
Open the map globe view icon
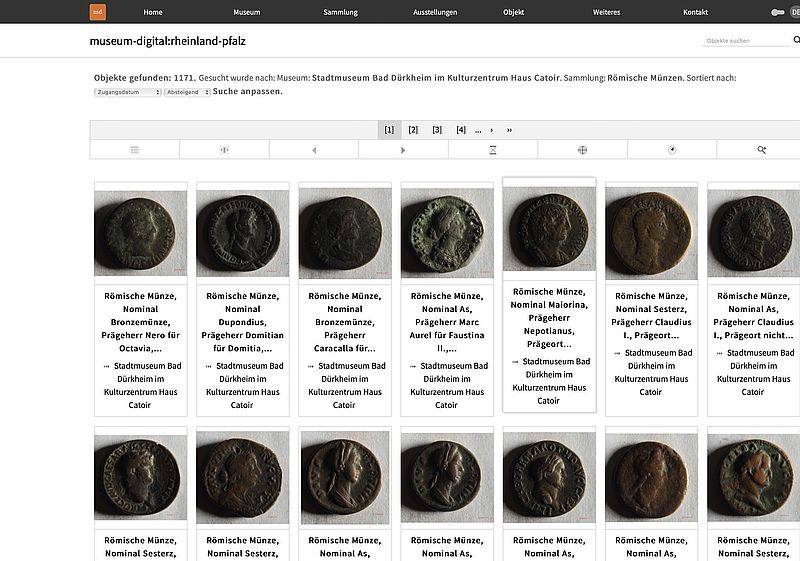[x=582, y=150]
